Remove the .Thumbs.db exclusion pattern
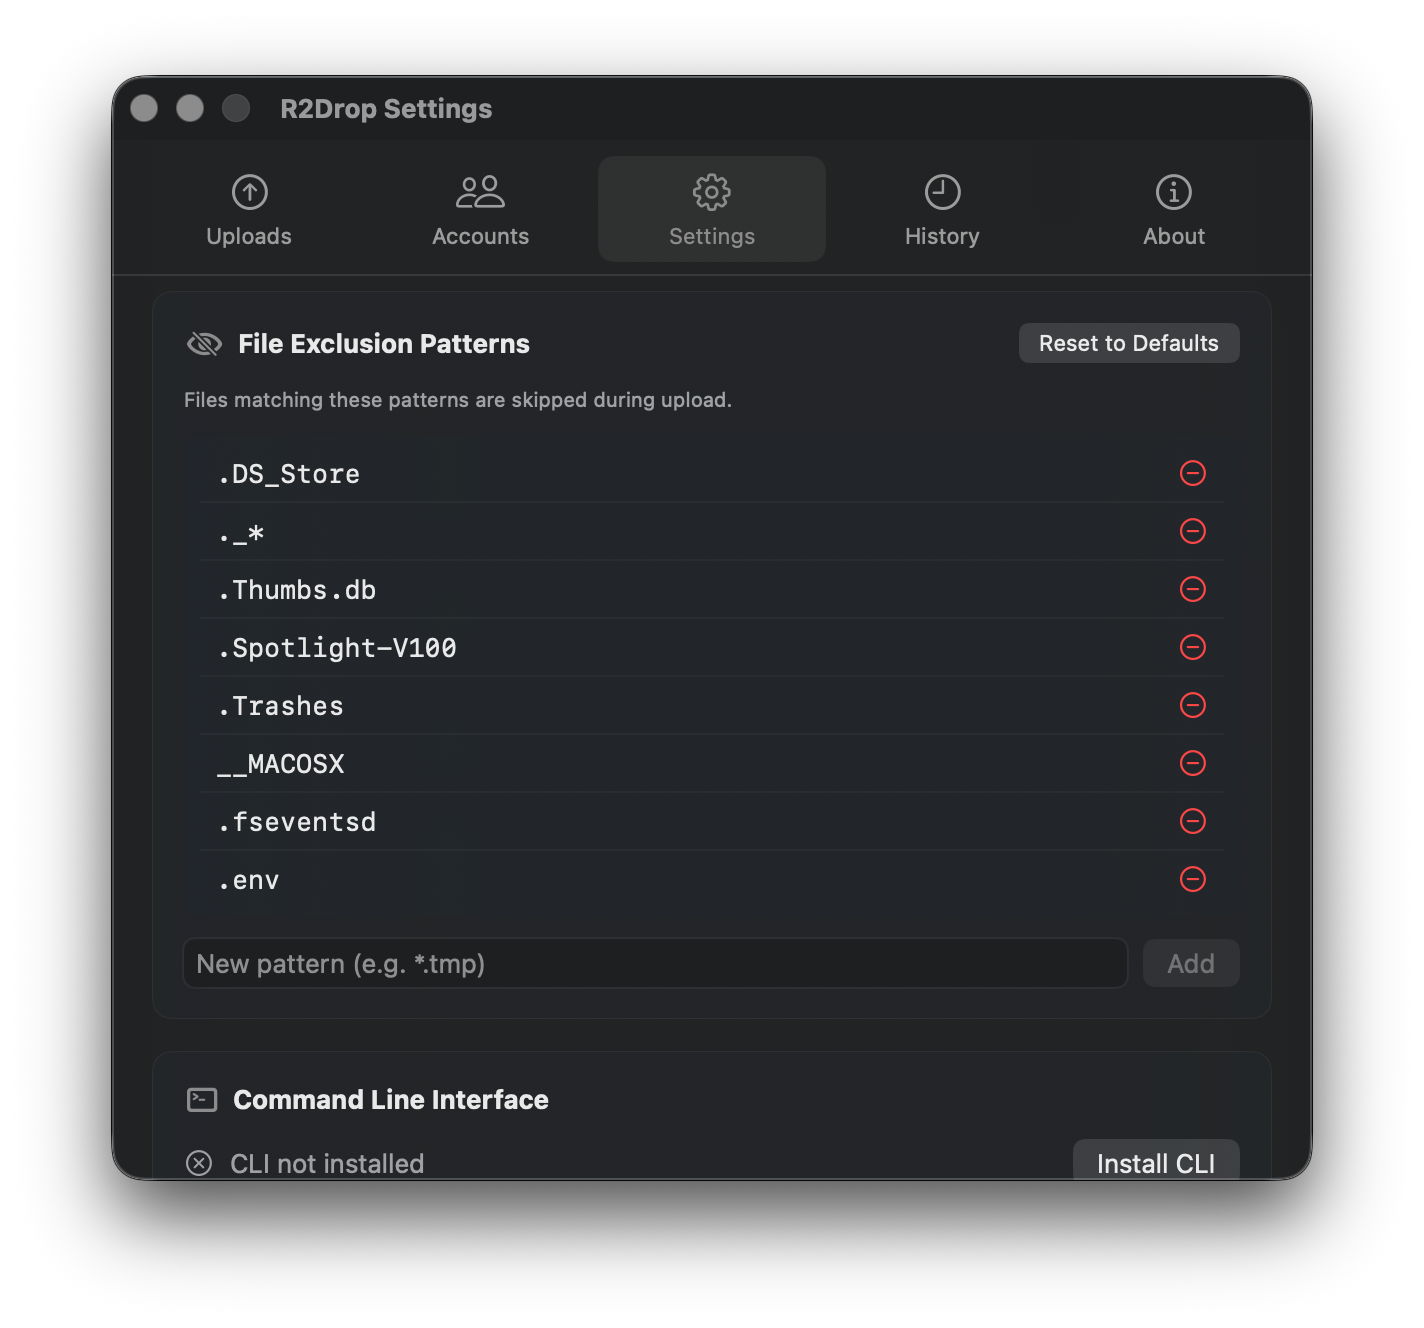 (1193, 590)
